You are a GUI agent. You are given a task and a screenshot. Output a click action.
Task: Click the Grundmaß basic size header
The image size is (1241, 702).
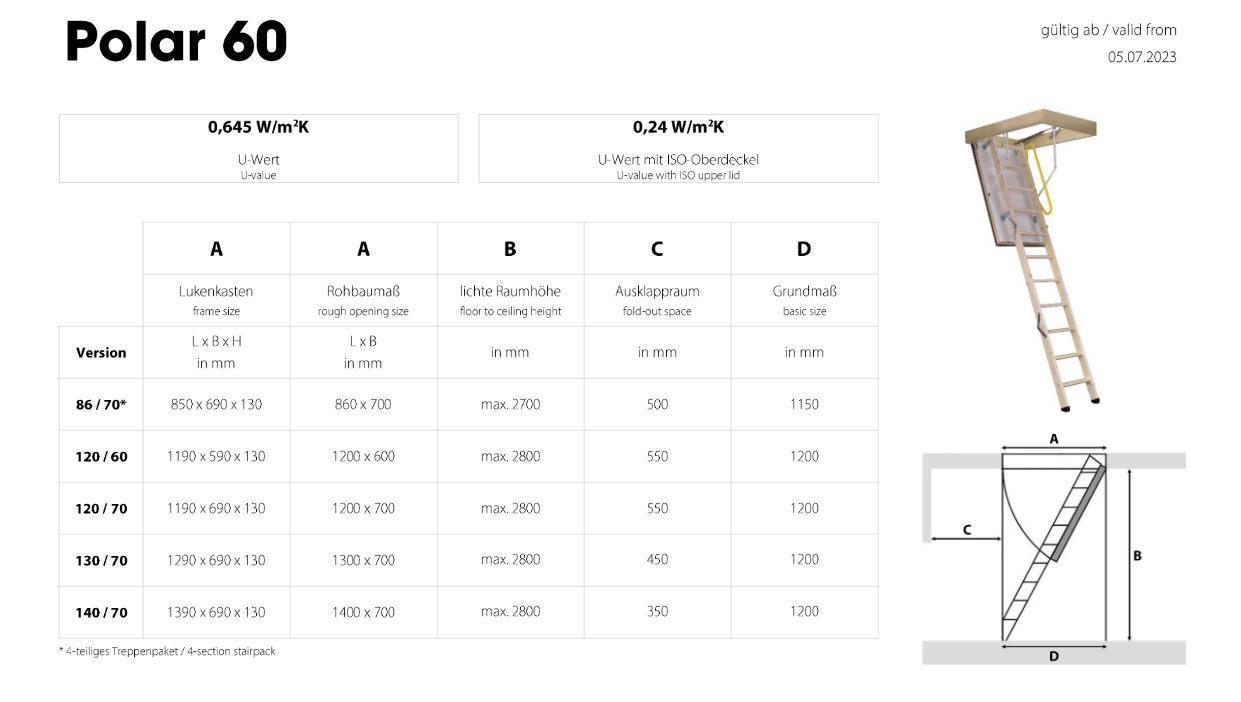click(804, 299)
